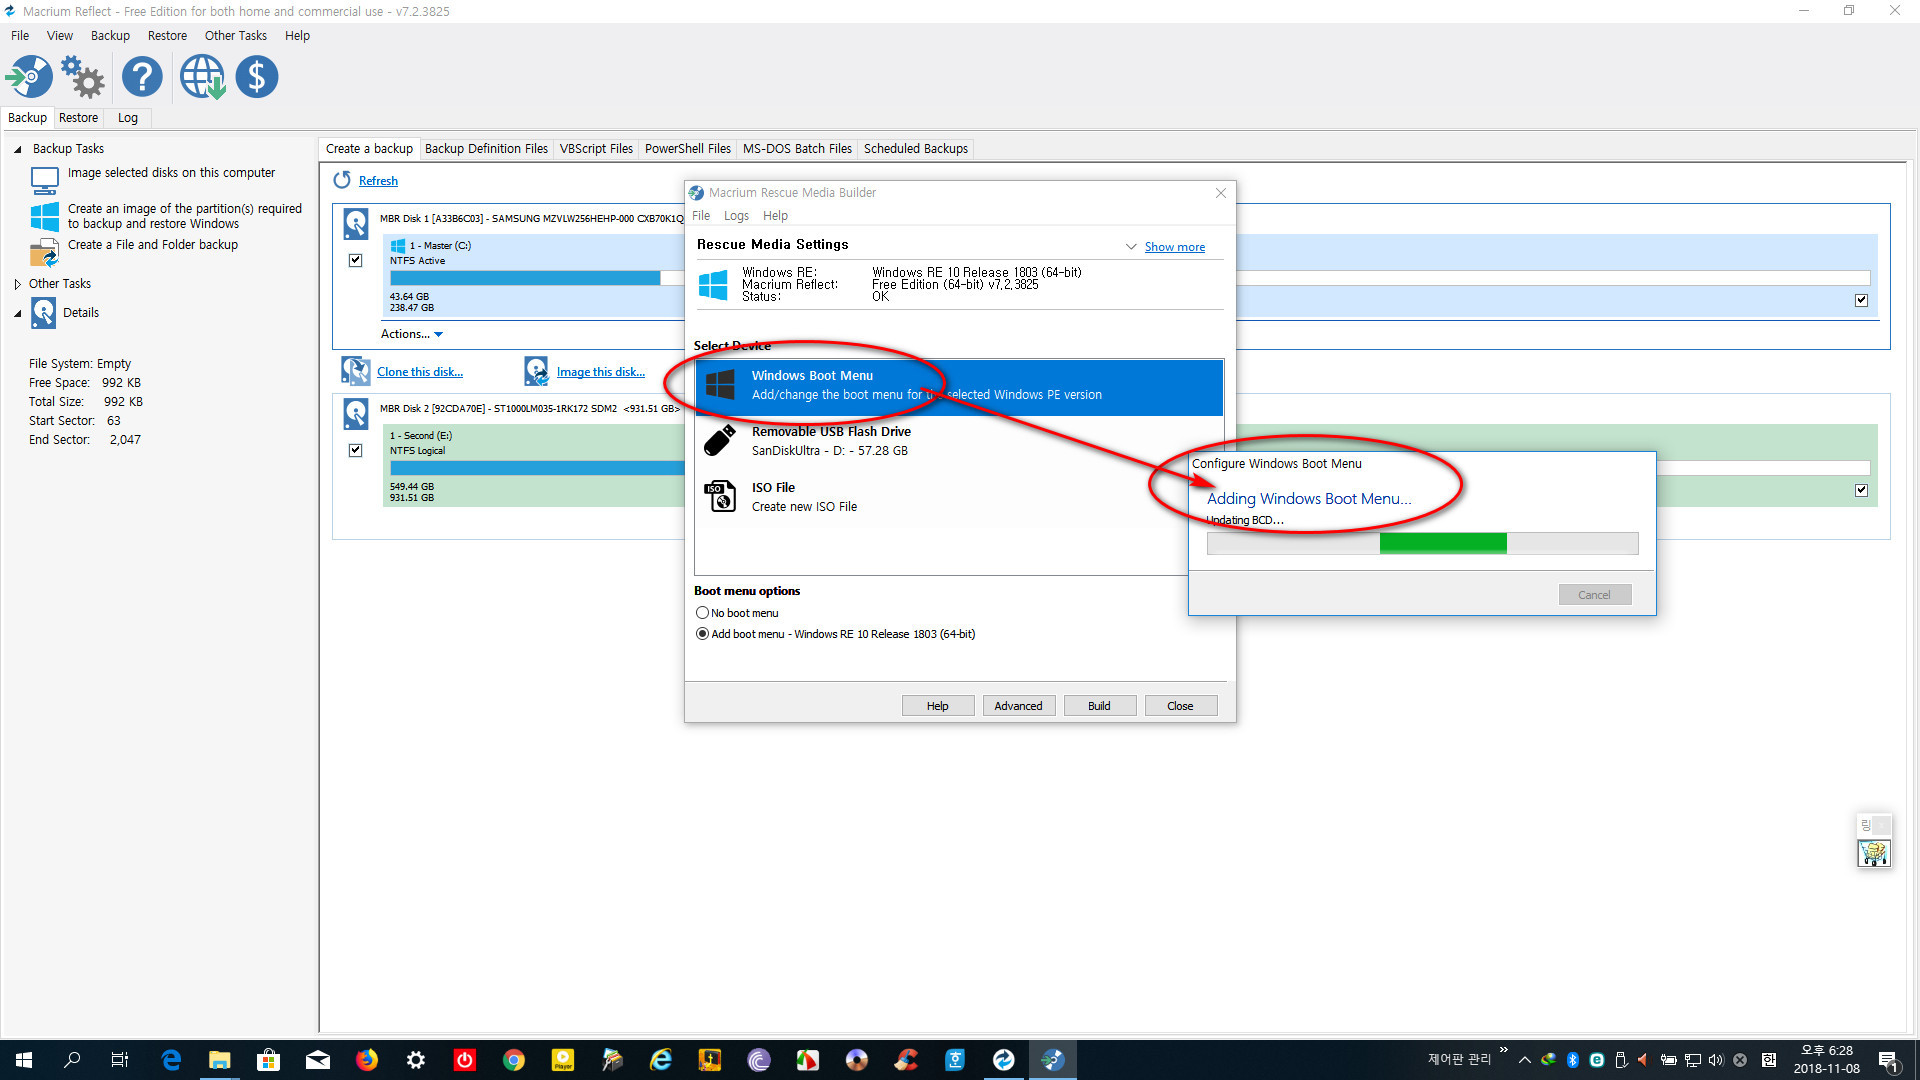Viewport: 1920px width, 1080px height.
Task: Select the No boot menu radio option
Action: (x=702, y=613)
